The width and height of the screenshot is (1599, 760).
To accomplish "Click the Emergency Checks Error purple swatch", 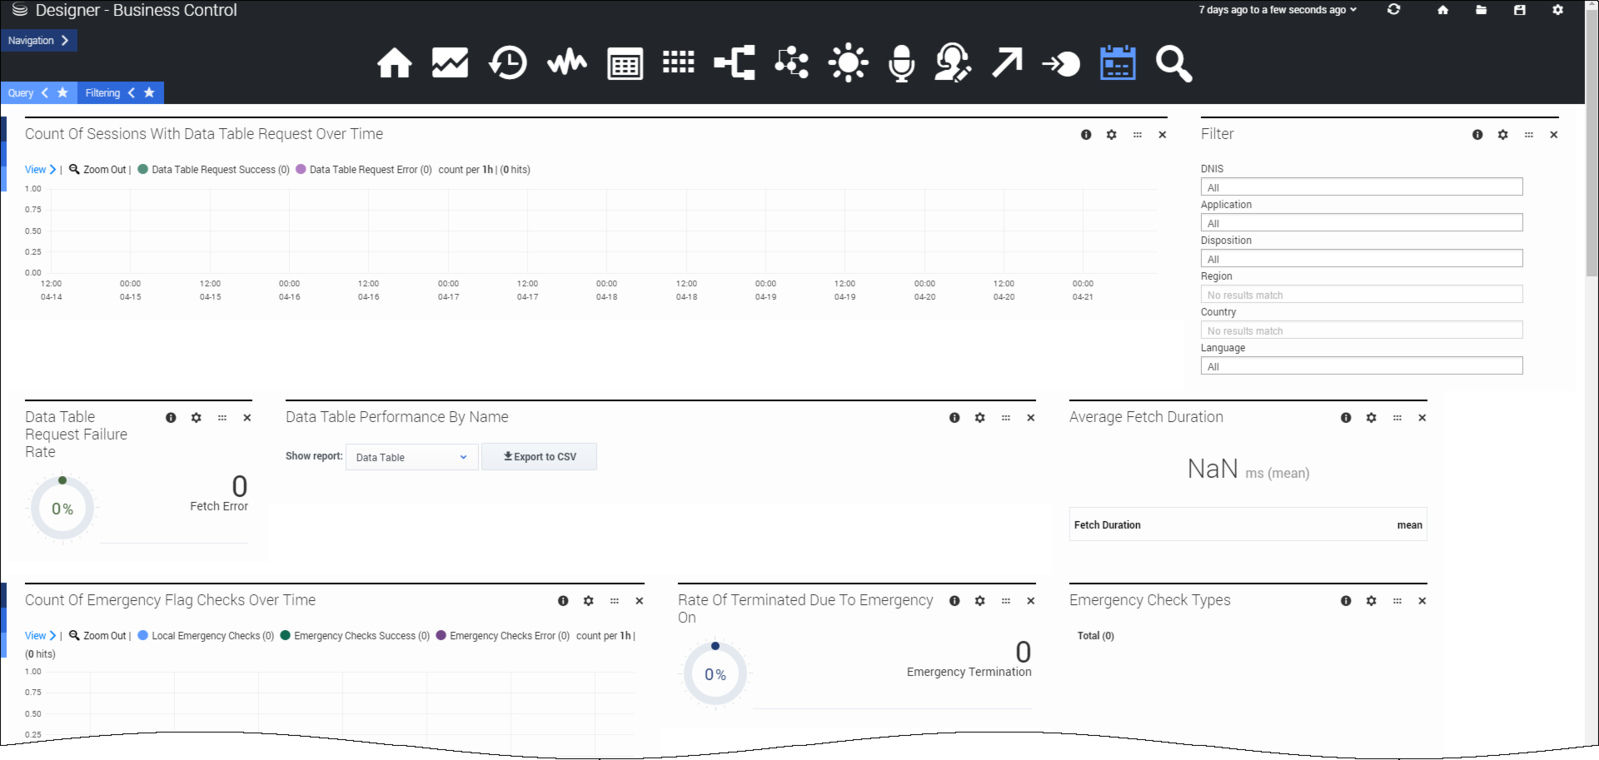I will [x=441, y=636].
